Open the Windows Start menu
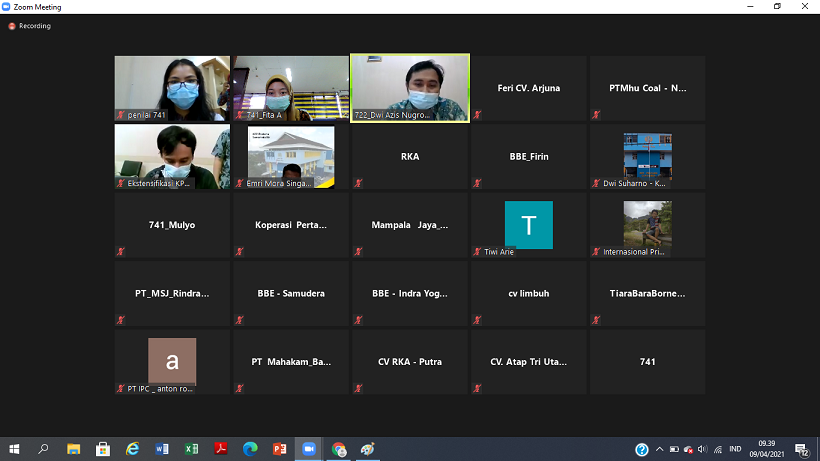This screenshot has width=820, height=461. (x=15, y=449)
